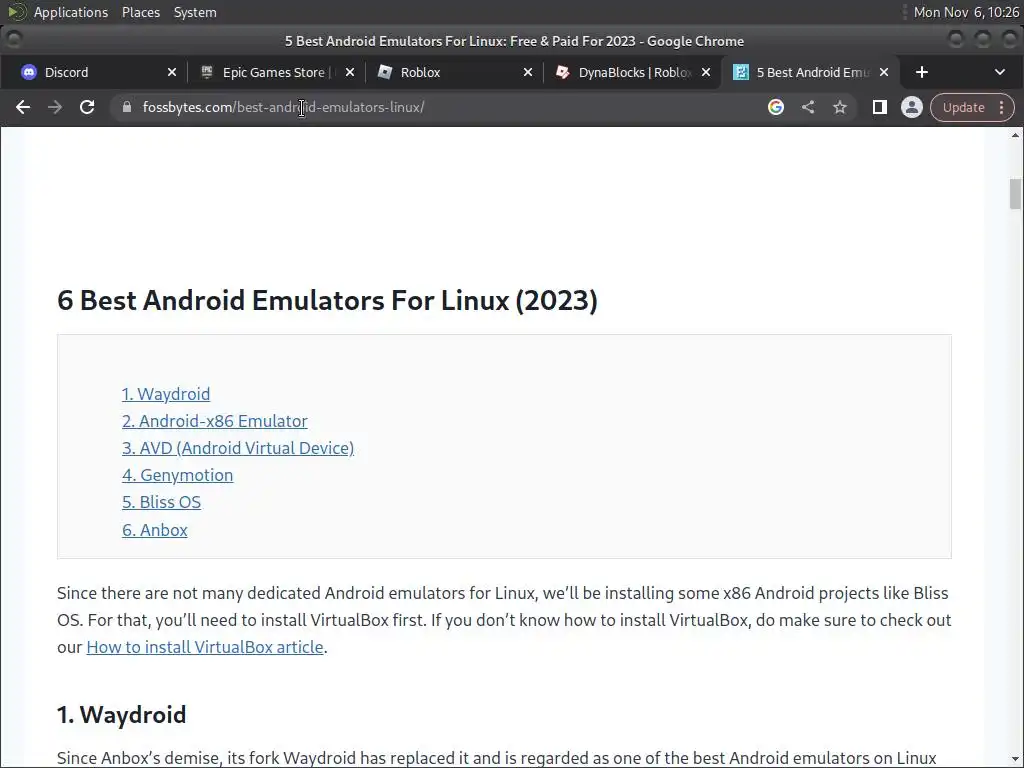Jump to the 1. Waydroid section
This screenshot has width=1024, height=768.
click(x=166, y=394)
